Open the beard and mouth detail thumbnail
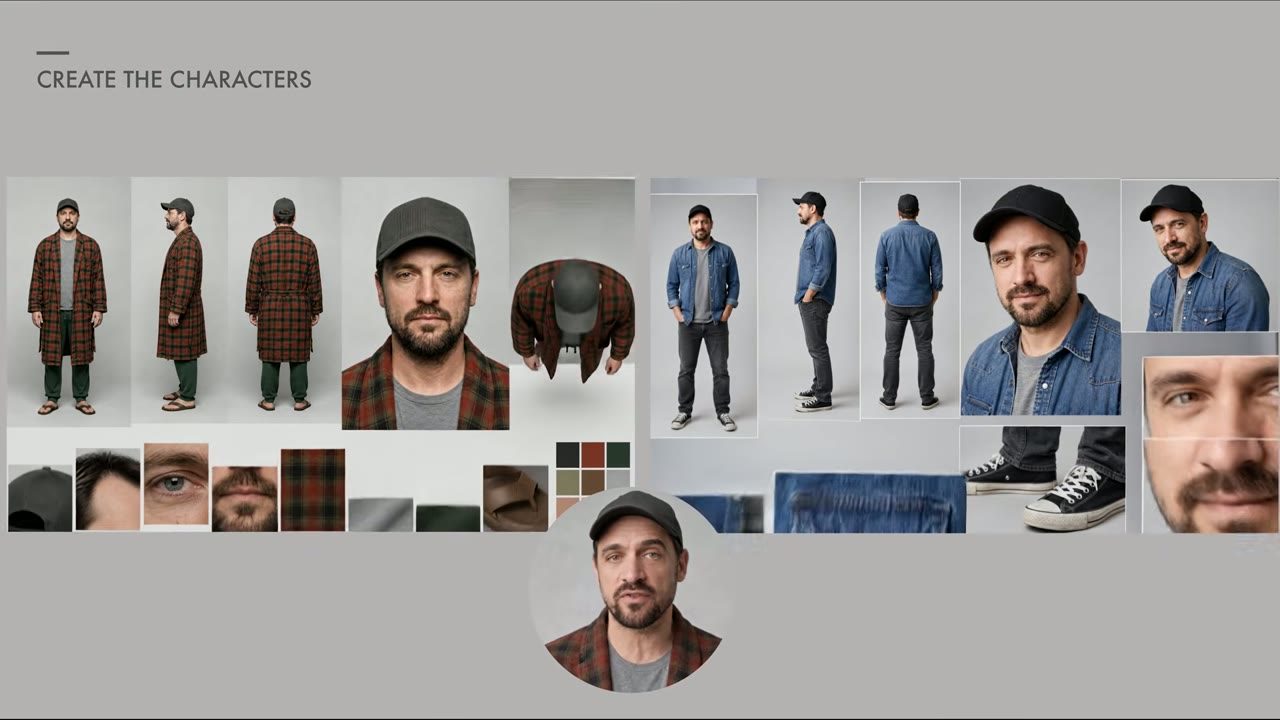The width and height of the screenshot is (1280, 720). click(x=245, y=498)
